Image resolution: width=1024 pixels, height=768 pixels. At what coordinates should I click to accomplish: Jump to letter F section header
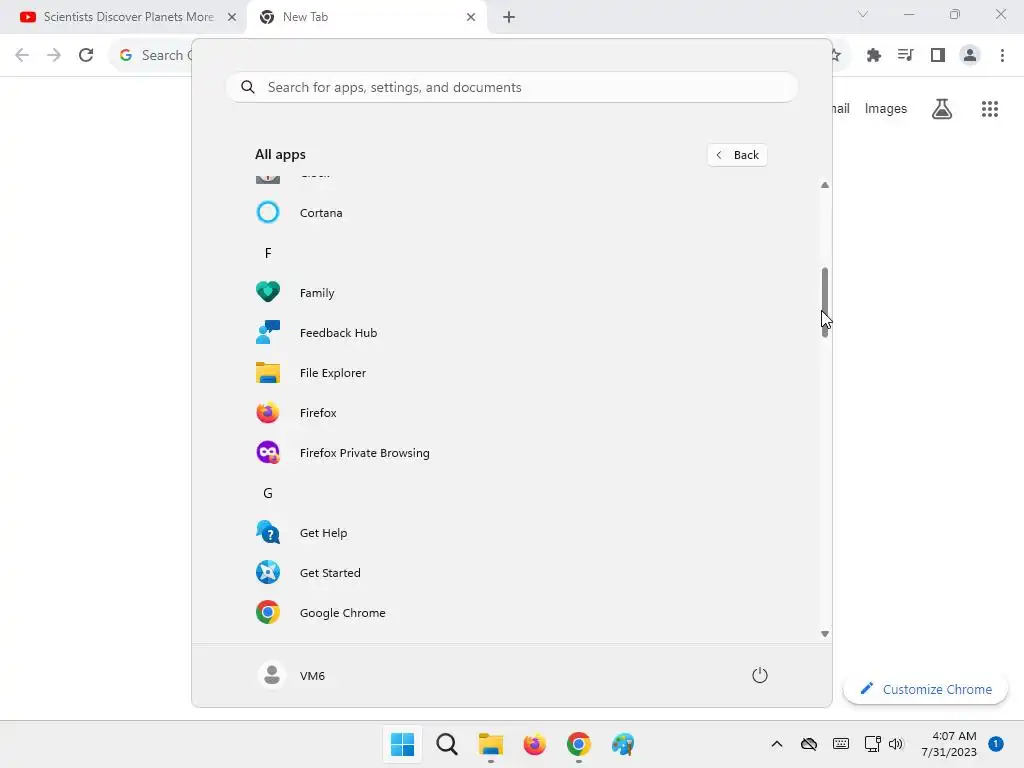click(x=268, y=253)
